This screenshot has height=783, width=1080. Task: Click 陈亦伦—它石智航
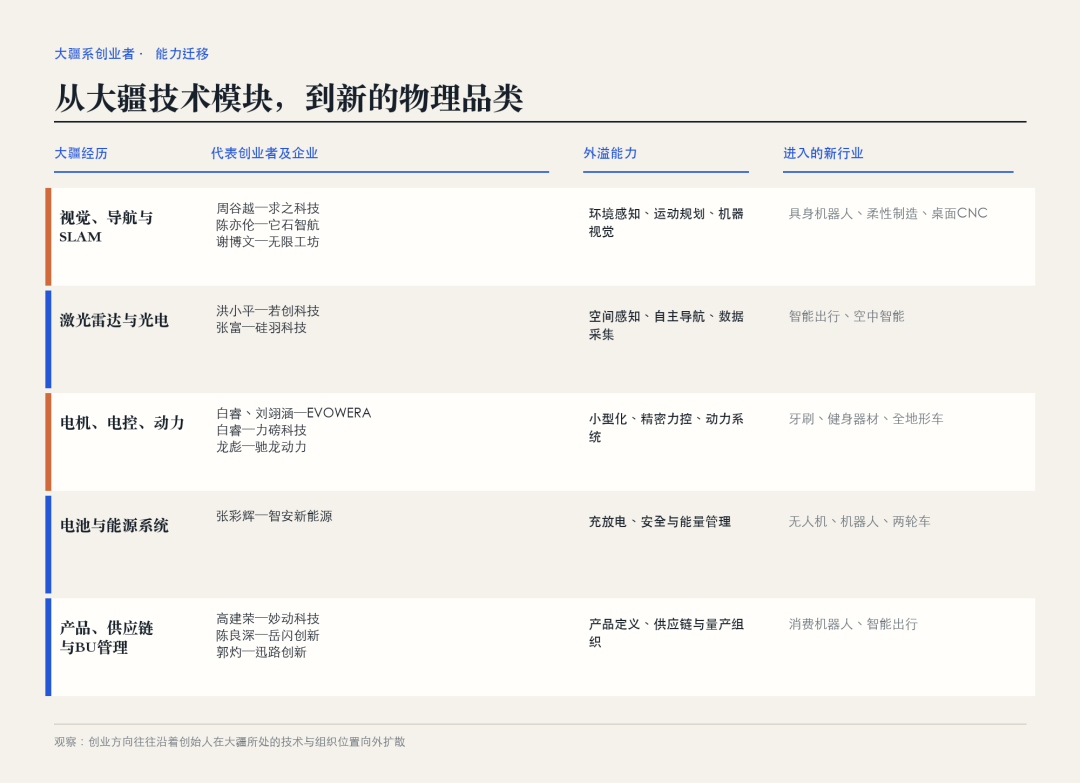[x=268, y=225]
